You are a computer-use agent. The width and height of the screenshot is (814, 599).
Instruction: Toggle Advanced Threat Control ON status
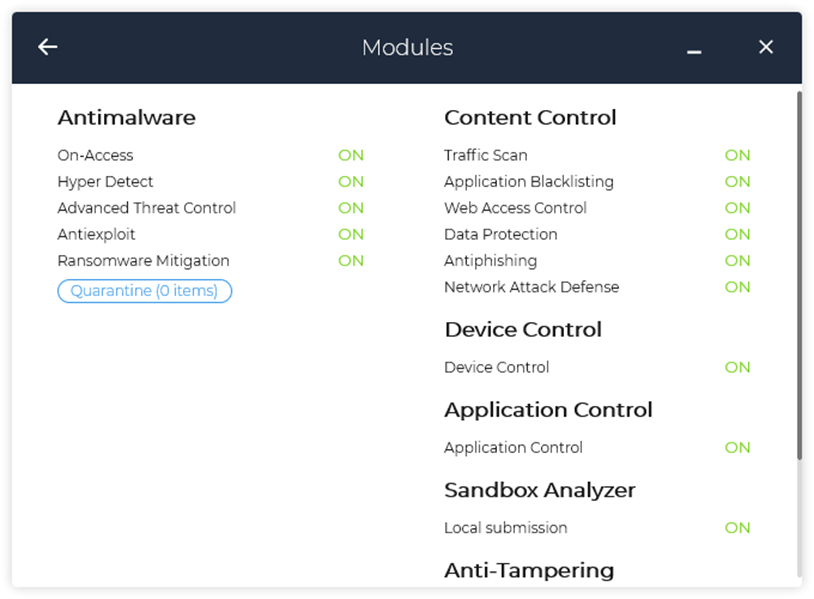[x=351, y=208]
